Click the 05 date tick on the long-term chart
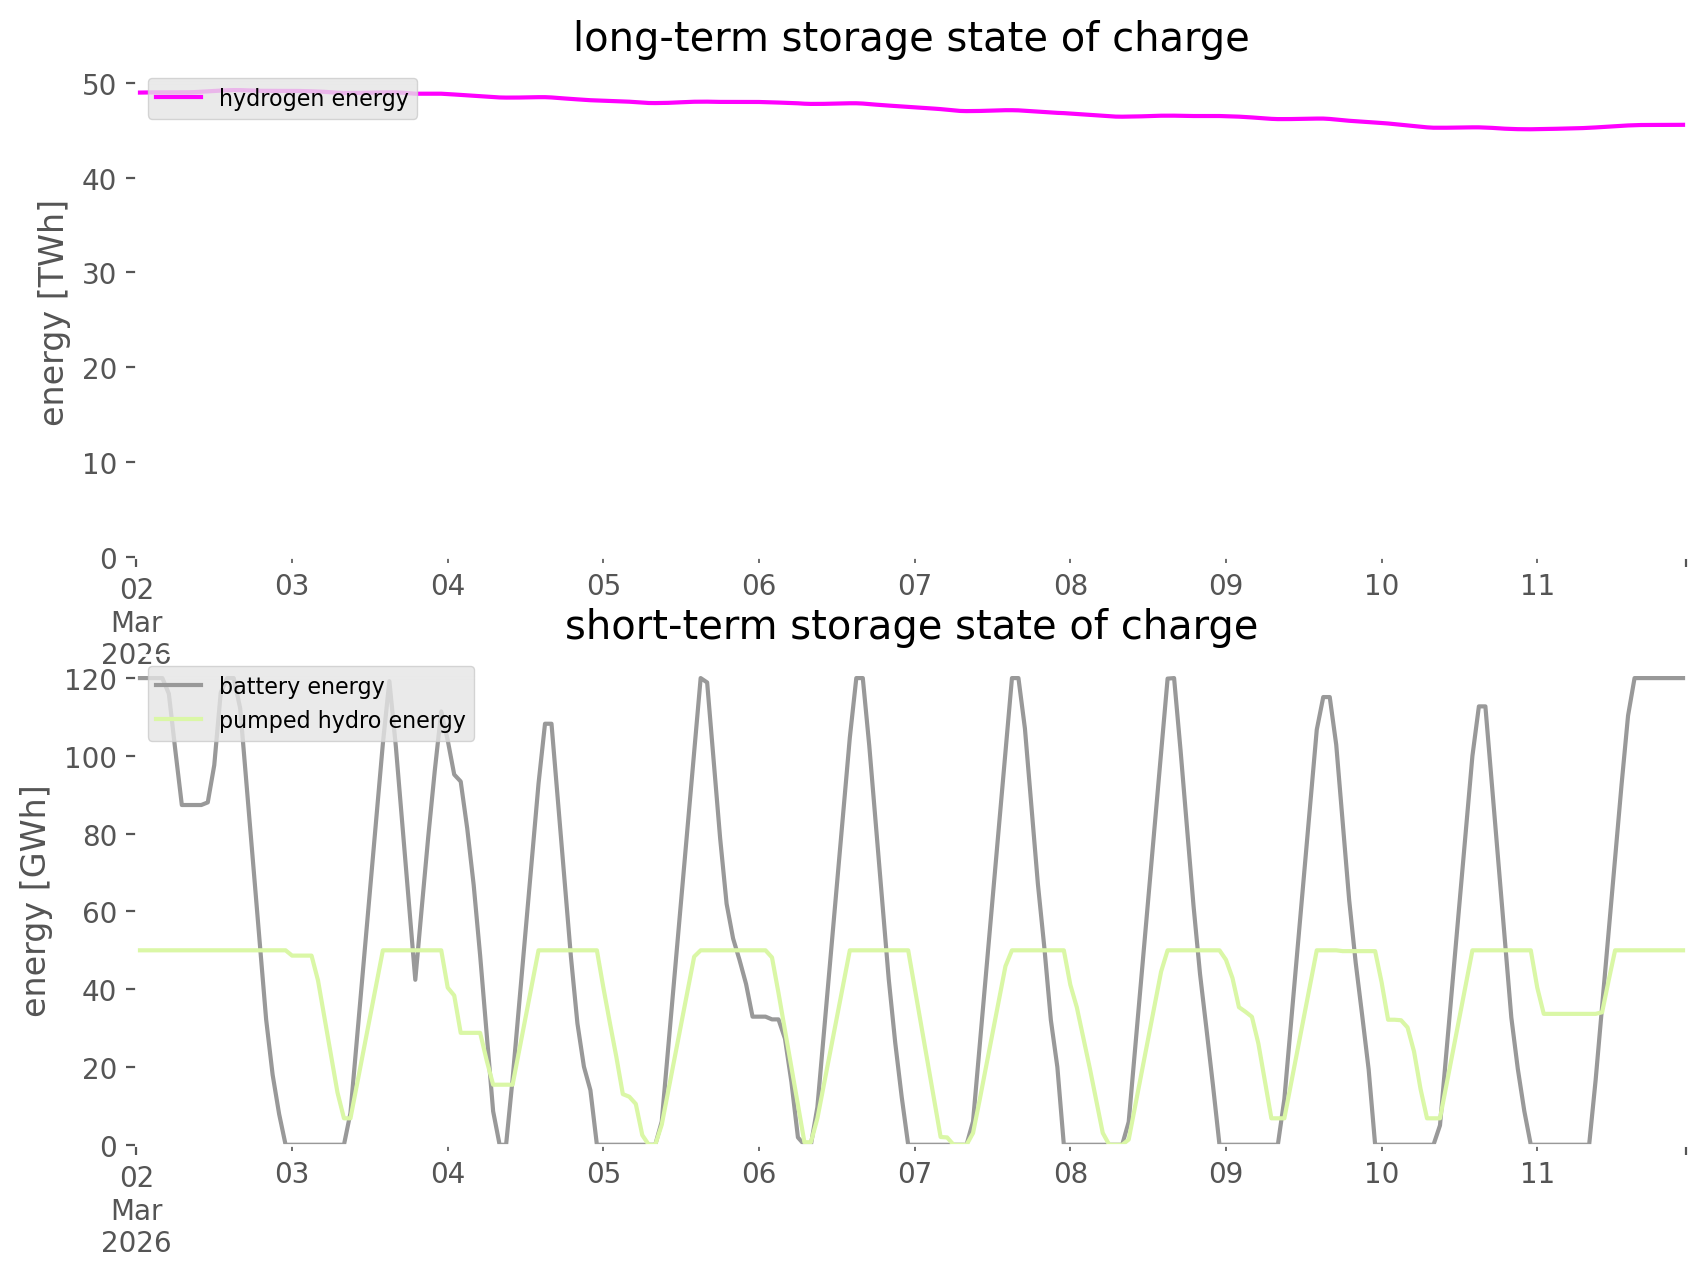The height and width of the screenshot is (1277, 1706). tap(603, 585)
